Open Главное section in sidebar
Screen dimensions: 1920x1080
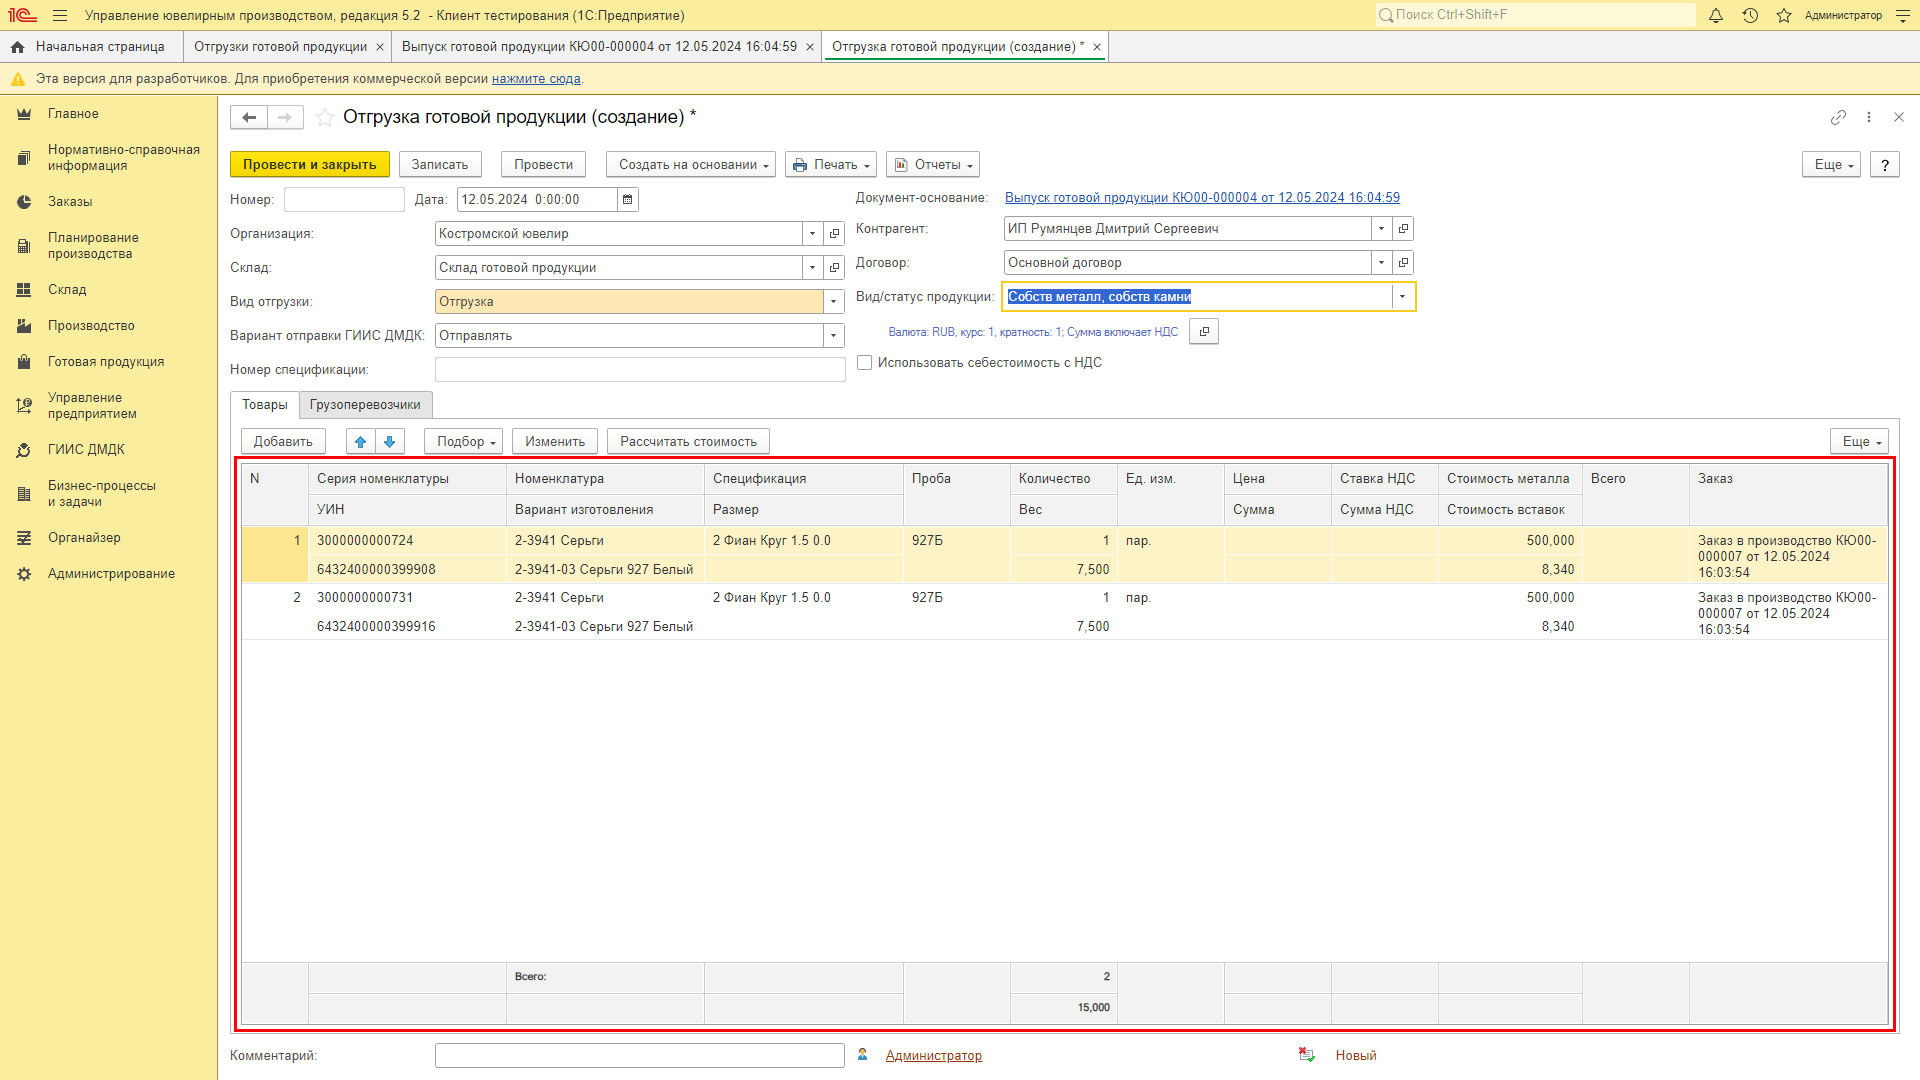(73, 114)
